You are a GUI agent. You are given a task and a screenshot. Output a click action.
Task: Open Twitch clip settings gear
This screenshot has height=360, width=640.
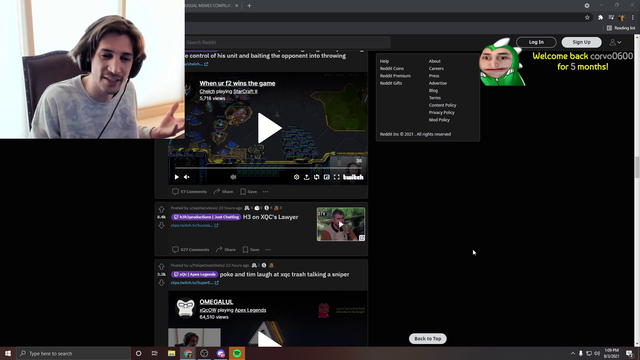coord(296,177)
